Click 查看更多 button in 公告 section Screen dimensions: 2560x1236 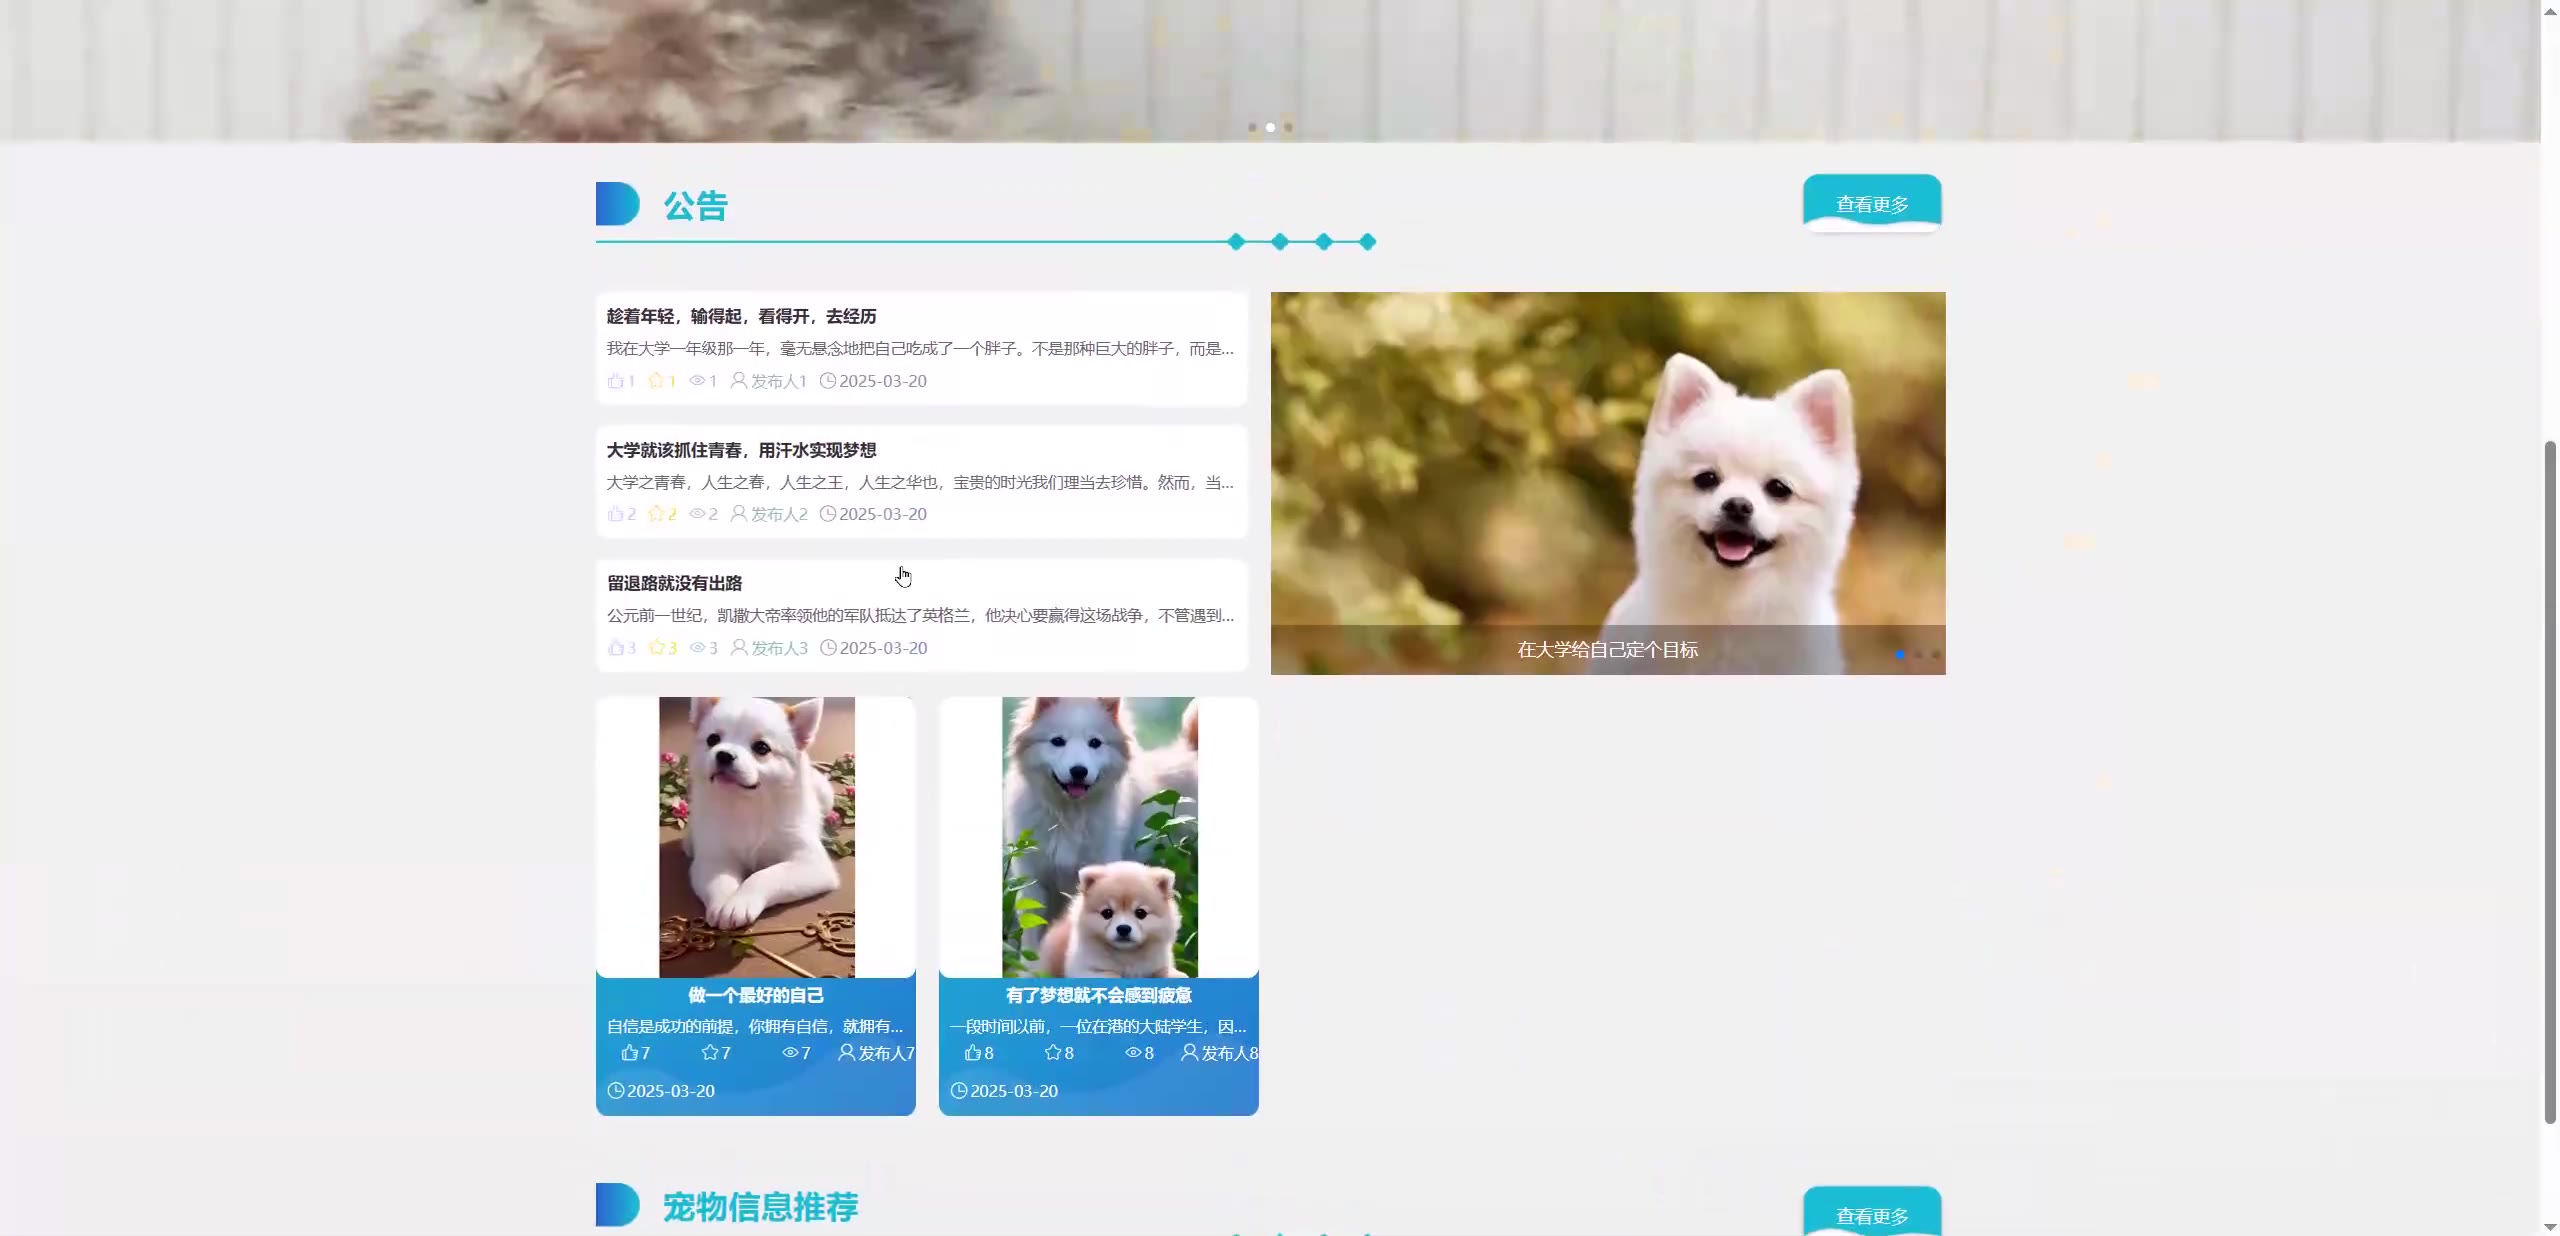click(1871, 204)
